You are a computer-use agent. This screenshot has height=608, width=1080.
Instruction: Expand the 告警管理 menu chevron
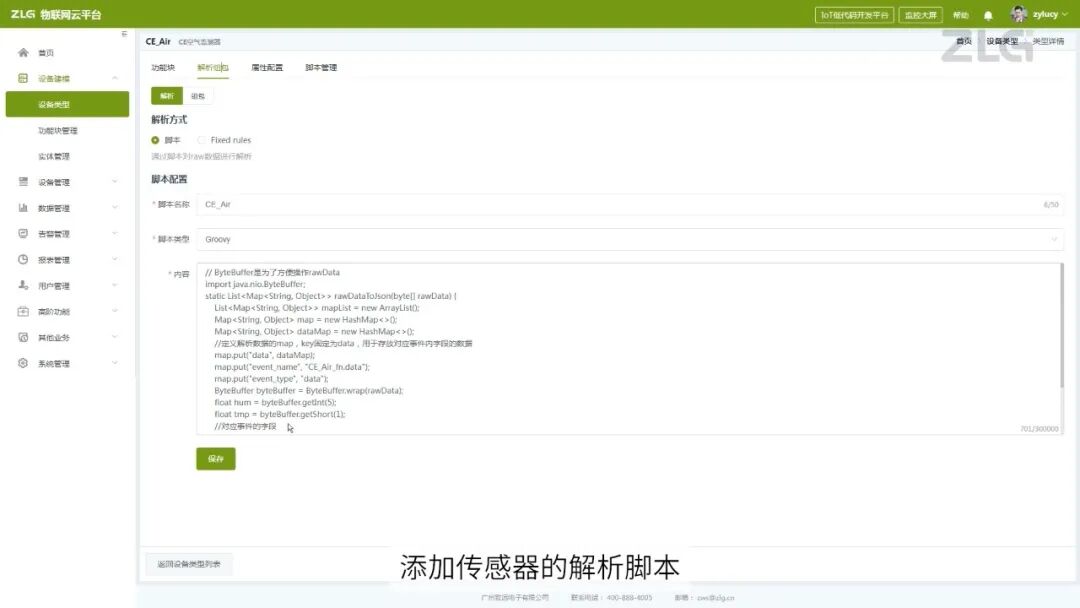click(x=115, y=234)
